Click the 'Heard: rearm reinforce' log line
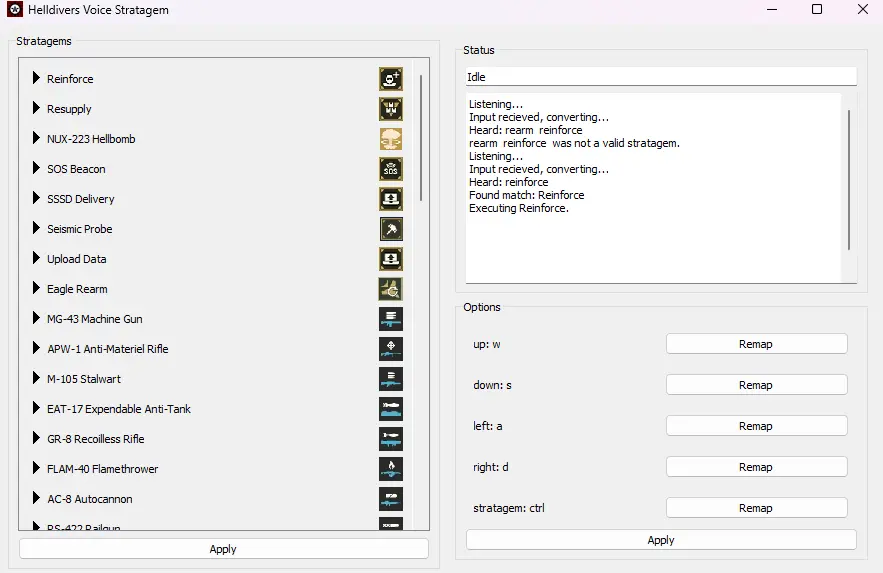 [525, 130]
